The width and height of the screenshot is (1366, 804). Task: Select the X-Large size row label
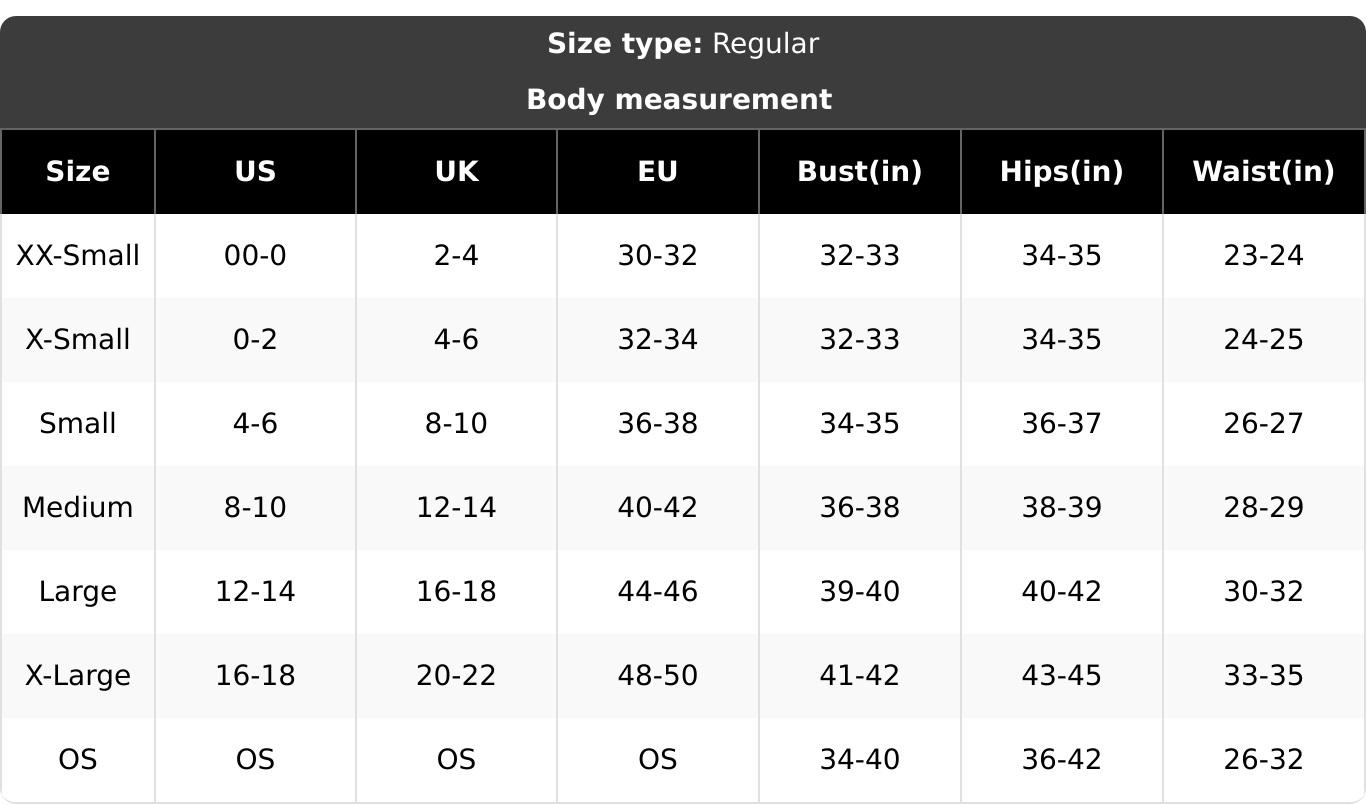(77, 675)
